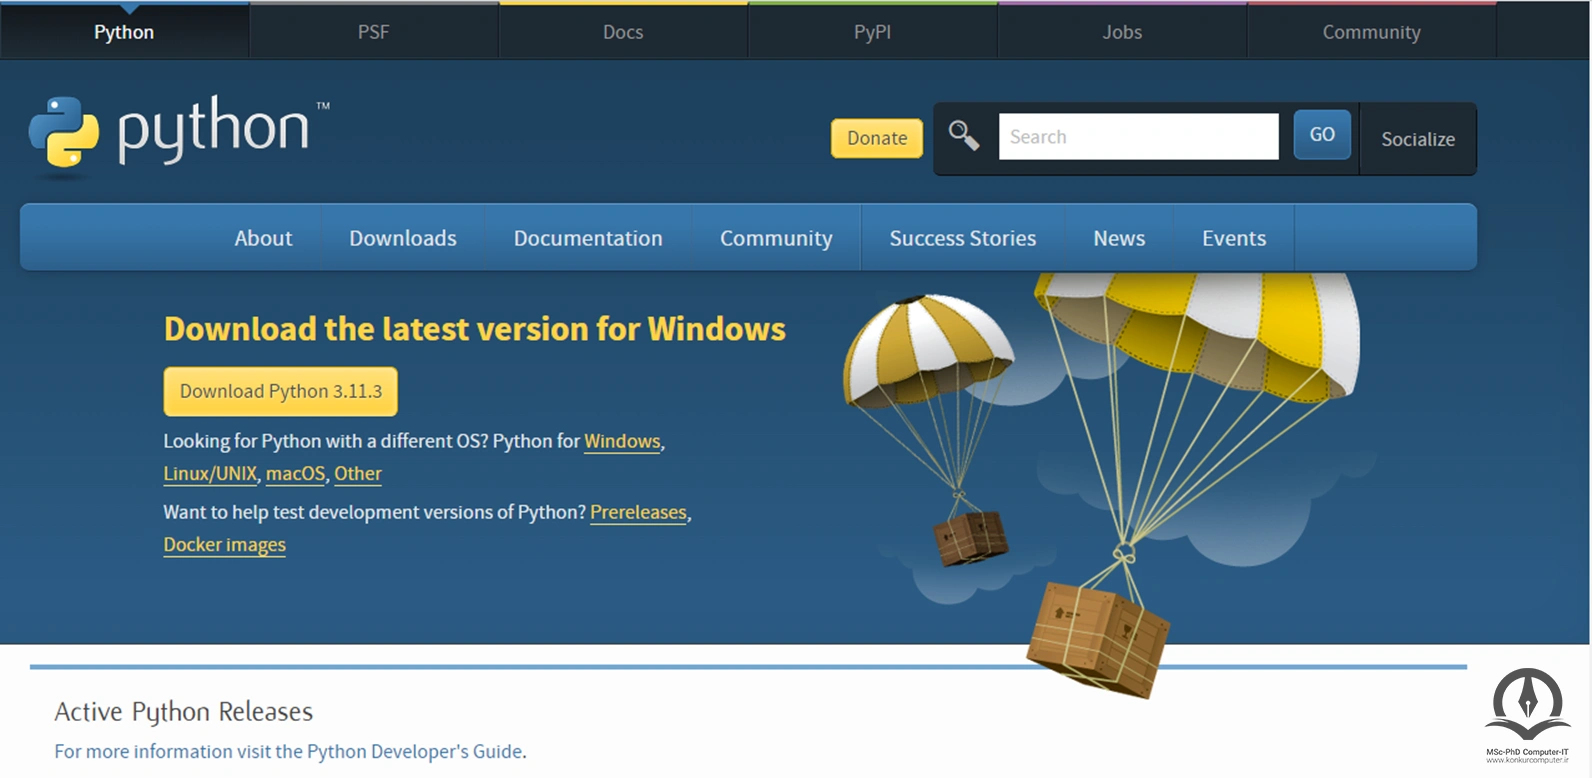This screenshot has height=778, width=1592.
Task: Click the 'Download the latest version for Windows' heading
Action: [475, 329]
